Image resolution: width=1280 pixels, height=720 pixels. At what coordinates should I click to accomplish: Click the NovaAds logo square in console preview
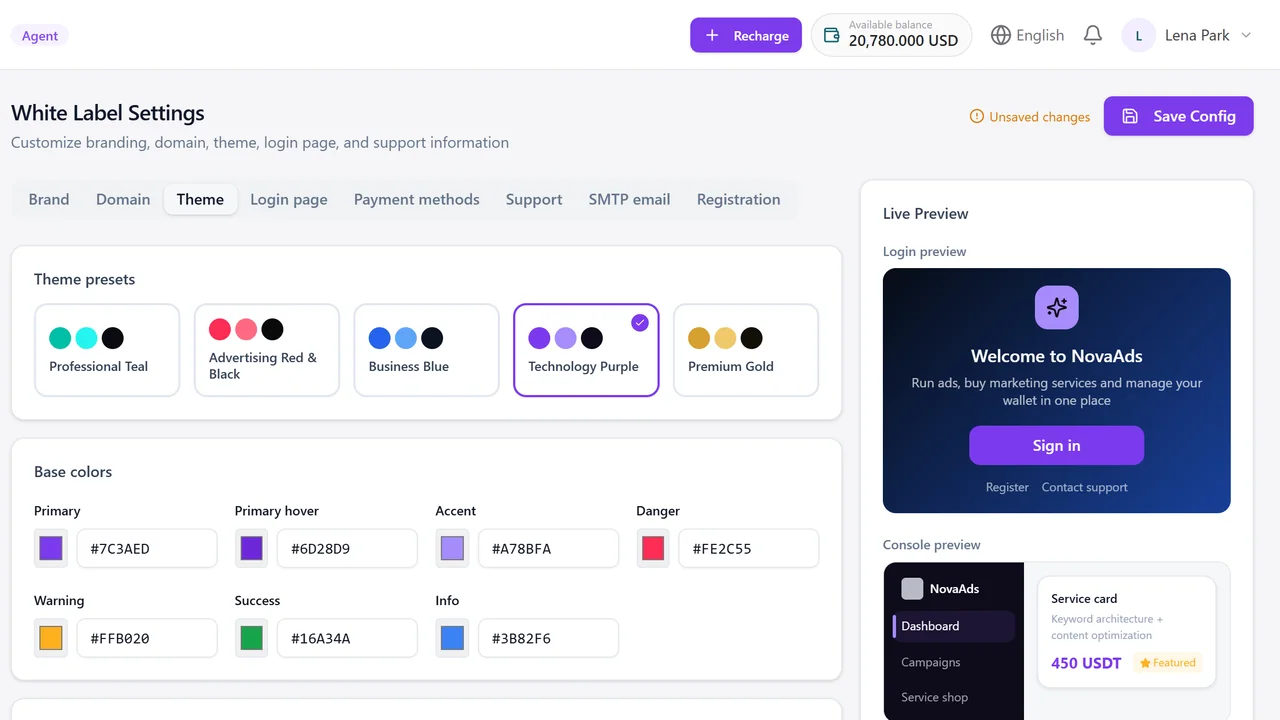pos(912,588)
